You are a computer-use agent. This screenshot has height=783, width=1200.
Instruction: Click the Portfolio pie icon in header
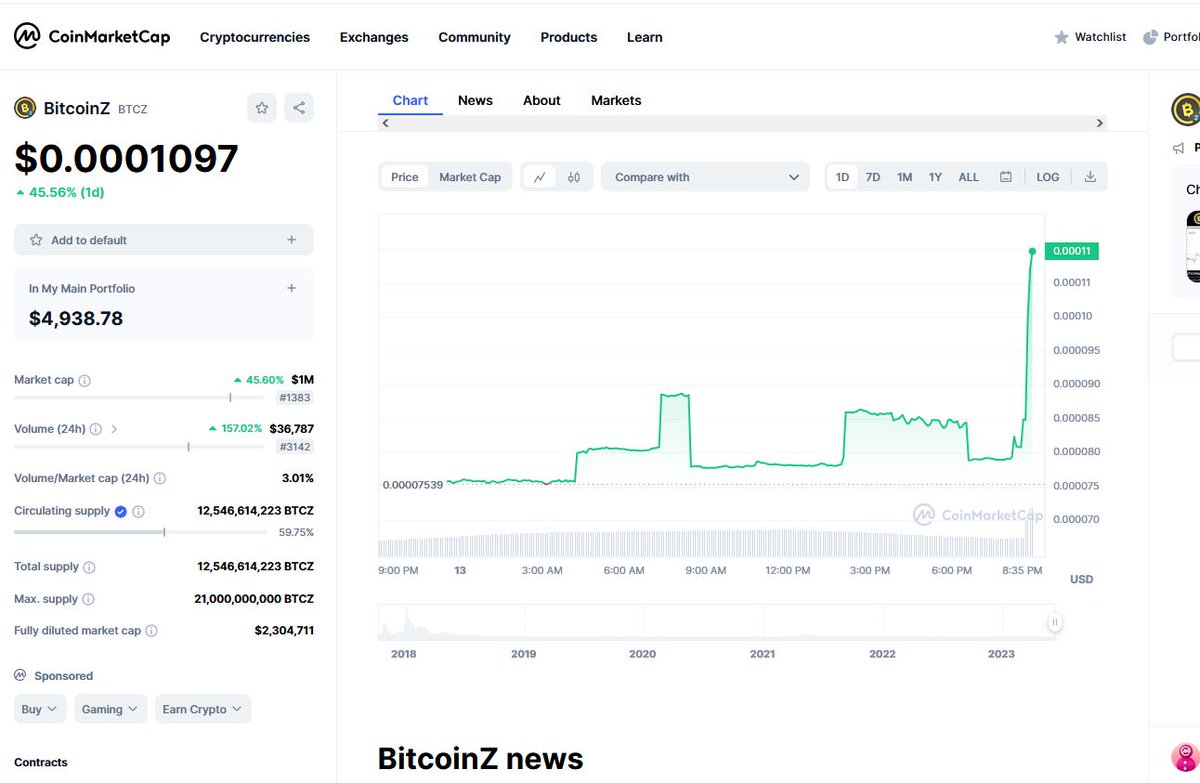1150,37
